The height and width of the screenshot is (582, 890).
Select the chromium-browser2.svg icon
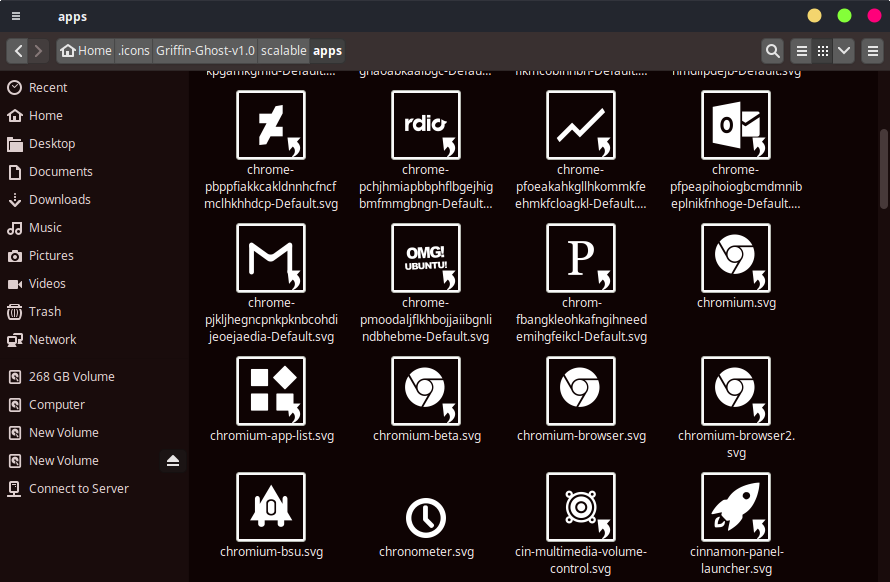(x=736, y=391)
